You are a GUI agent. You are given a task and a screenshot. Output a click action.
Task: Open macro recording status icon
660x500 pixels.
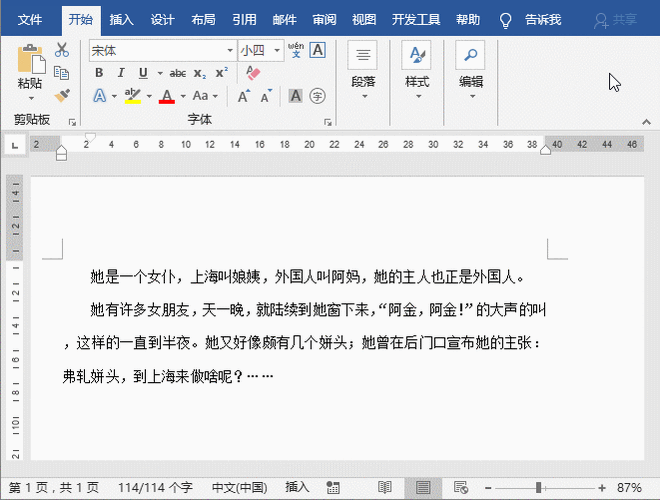click(x=333, y=488)
